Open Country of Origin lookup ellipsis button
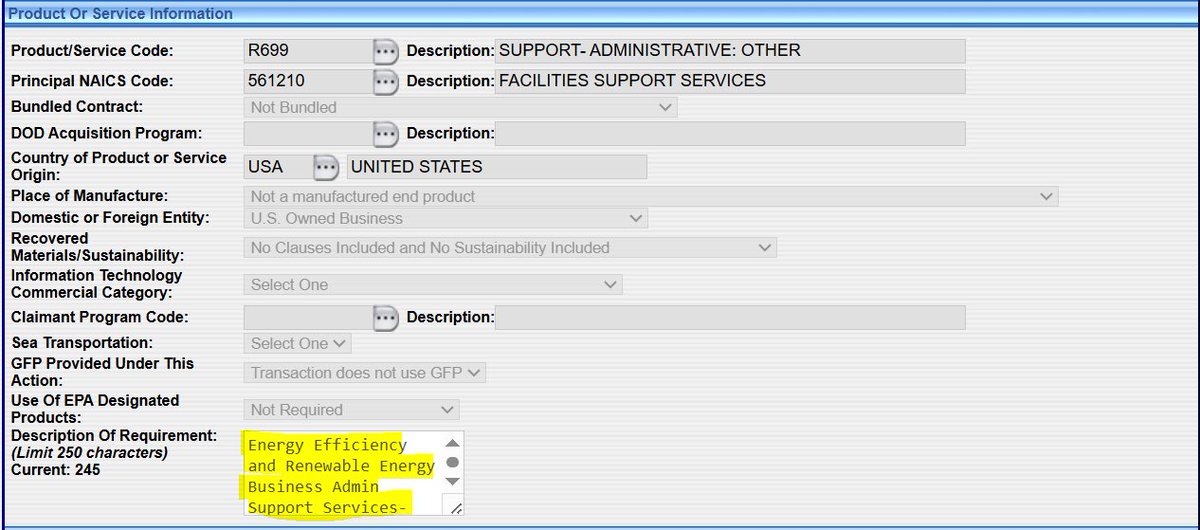1200x530 pixels. [327, 167]
